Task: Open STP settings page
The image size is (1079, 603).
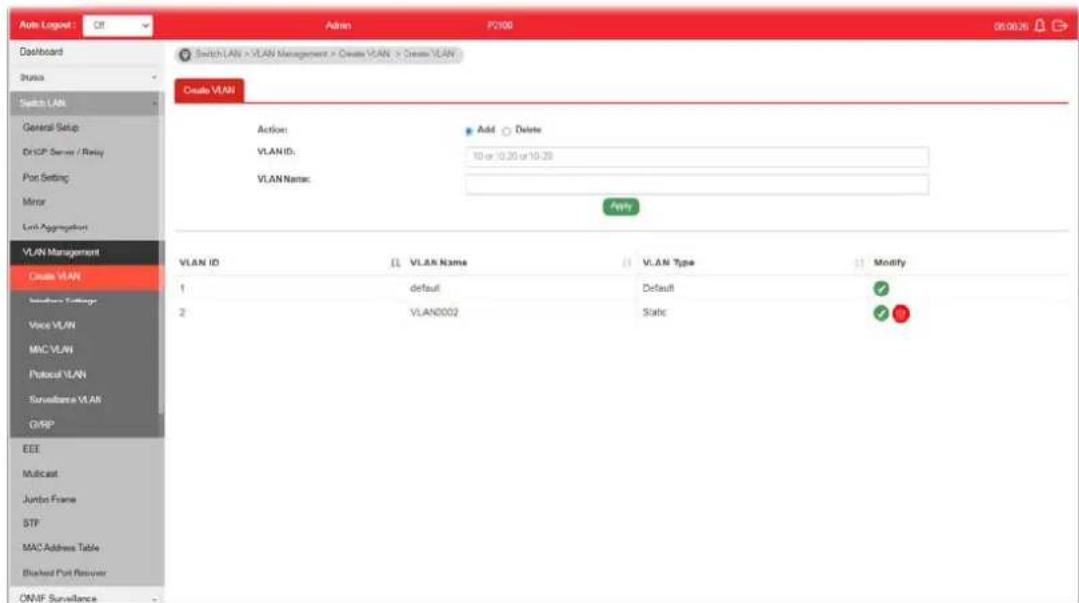Action: (31, 523)
